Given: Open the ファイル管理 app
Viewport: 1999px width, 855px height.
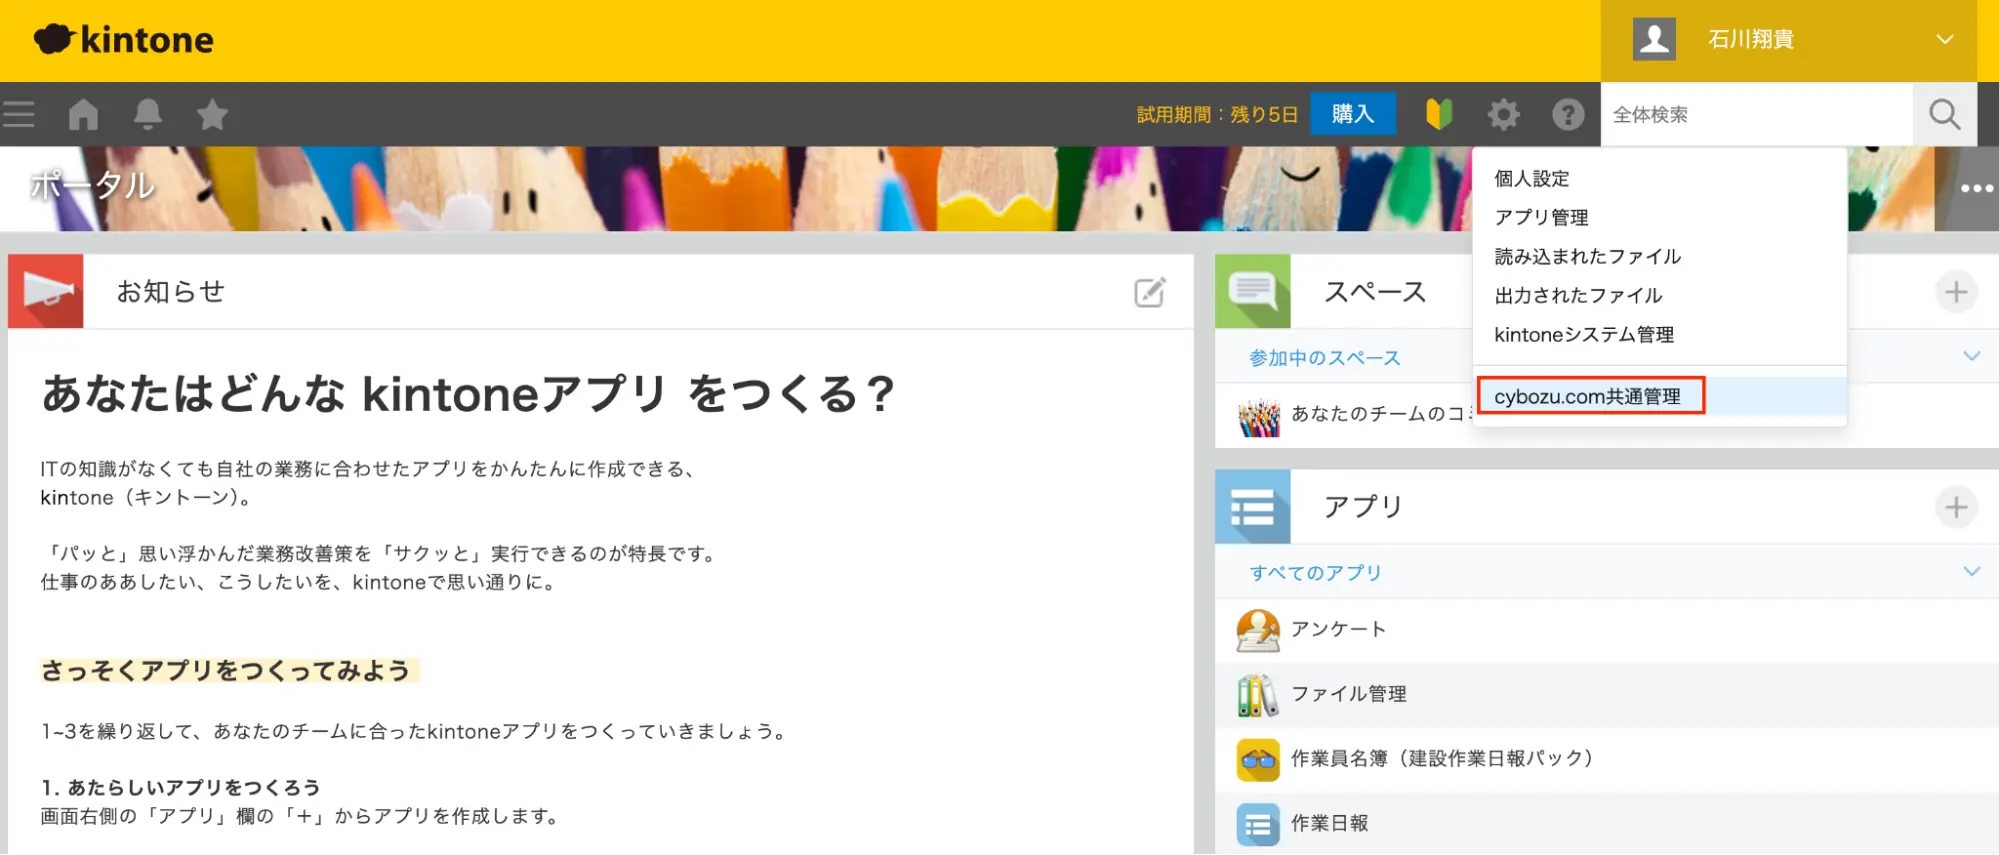Looking at the screenshot, I should pyautogui.click(x=1348, y=694).
